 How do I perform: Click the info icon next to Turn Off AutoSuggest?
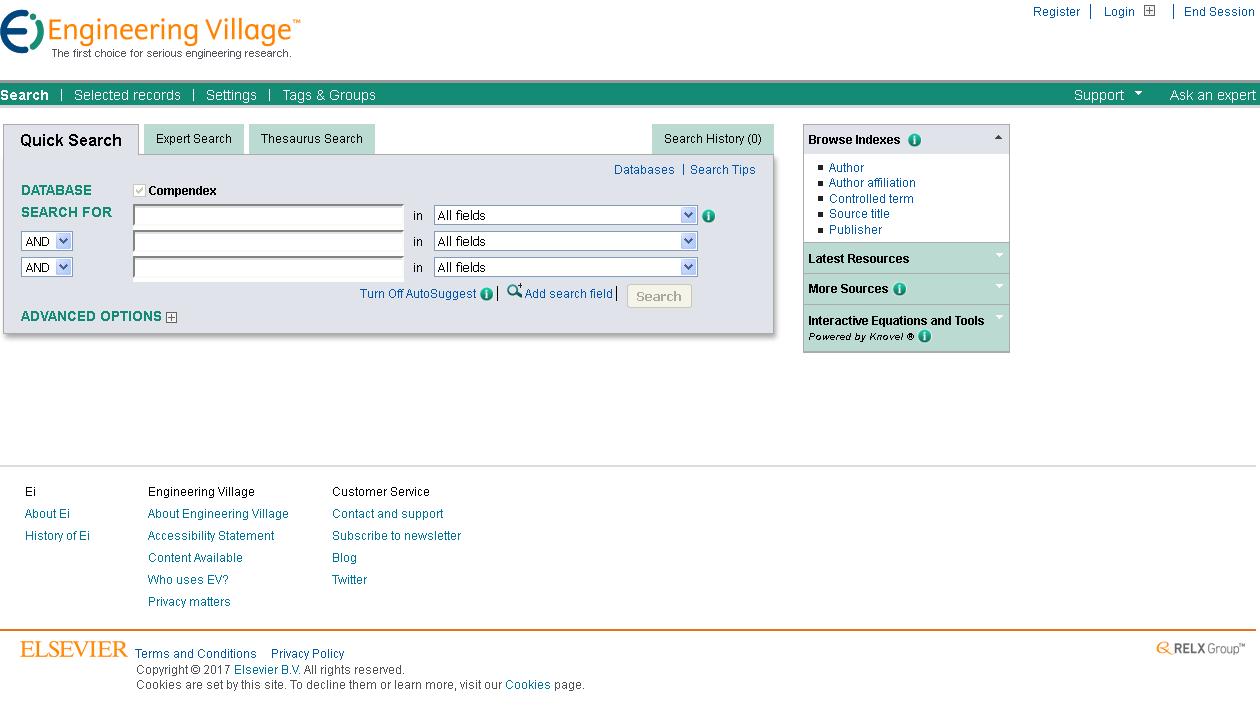click(x=487, y=294)
